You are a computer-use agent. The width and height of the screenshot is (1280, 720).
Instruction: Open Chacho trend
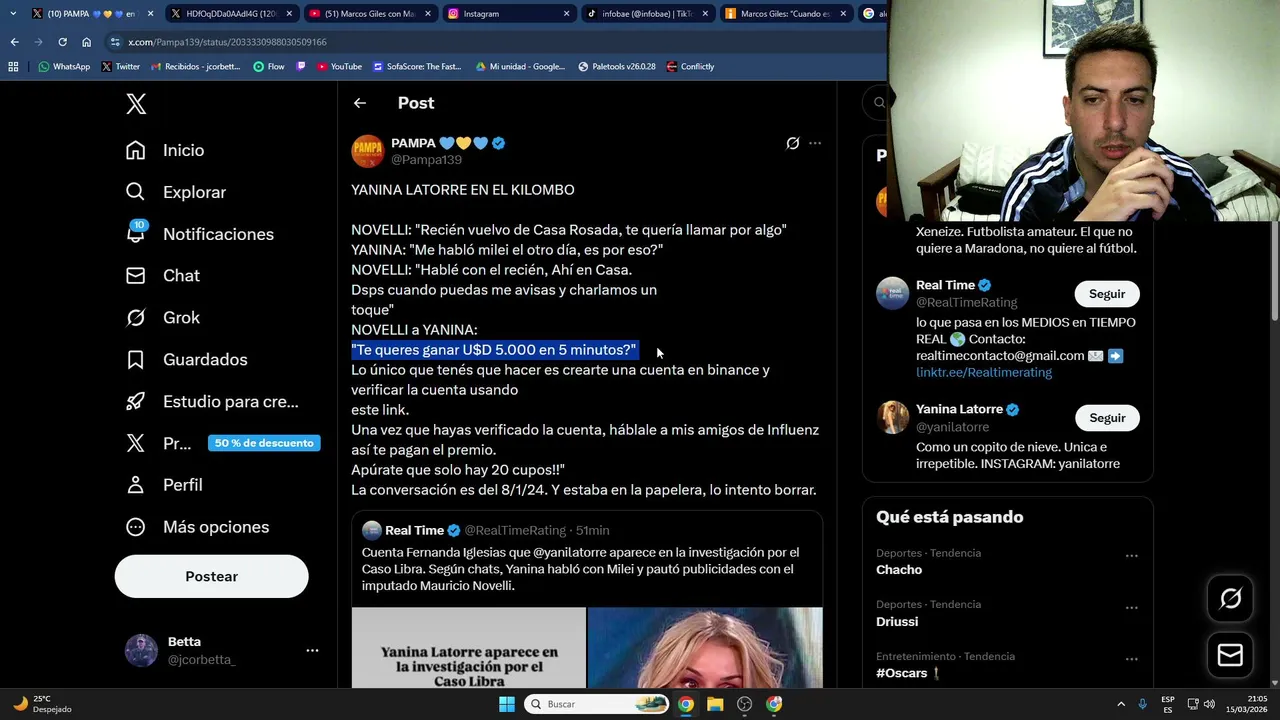pos(899,570)
